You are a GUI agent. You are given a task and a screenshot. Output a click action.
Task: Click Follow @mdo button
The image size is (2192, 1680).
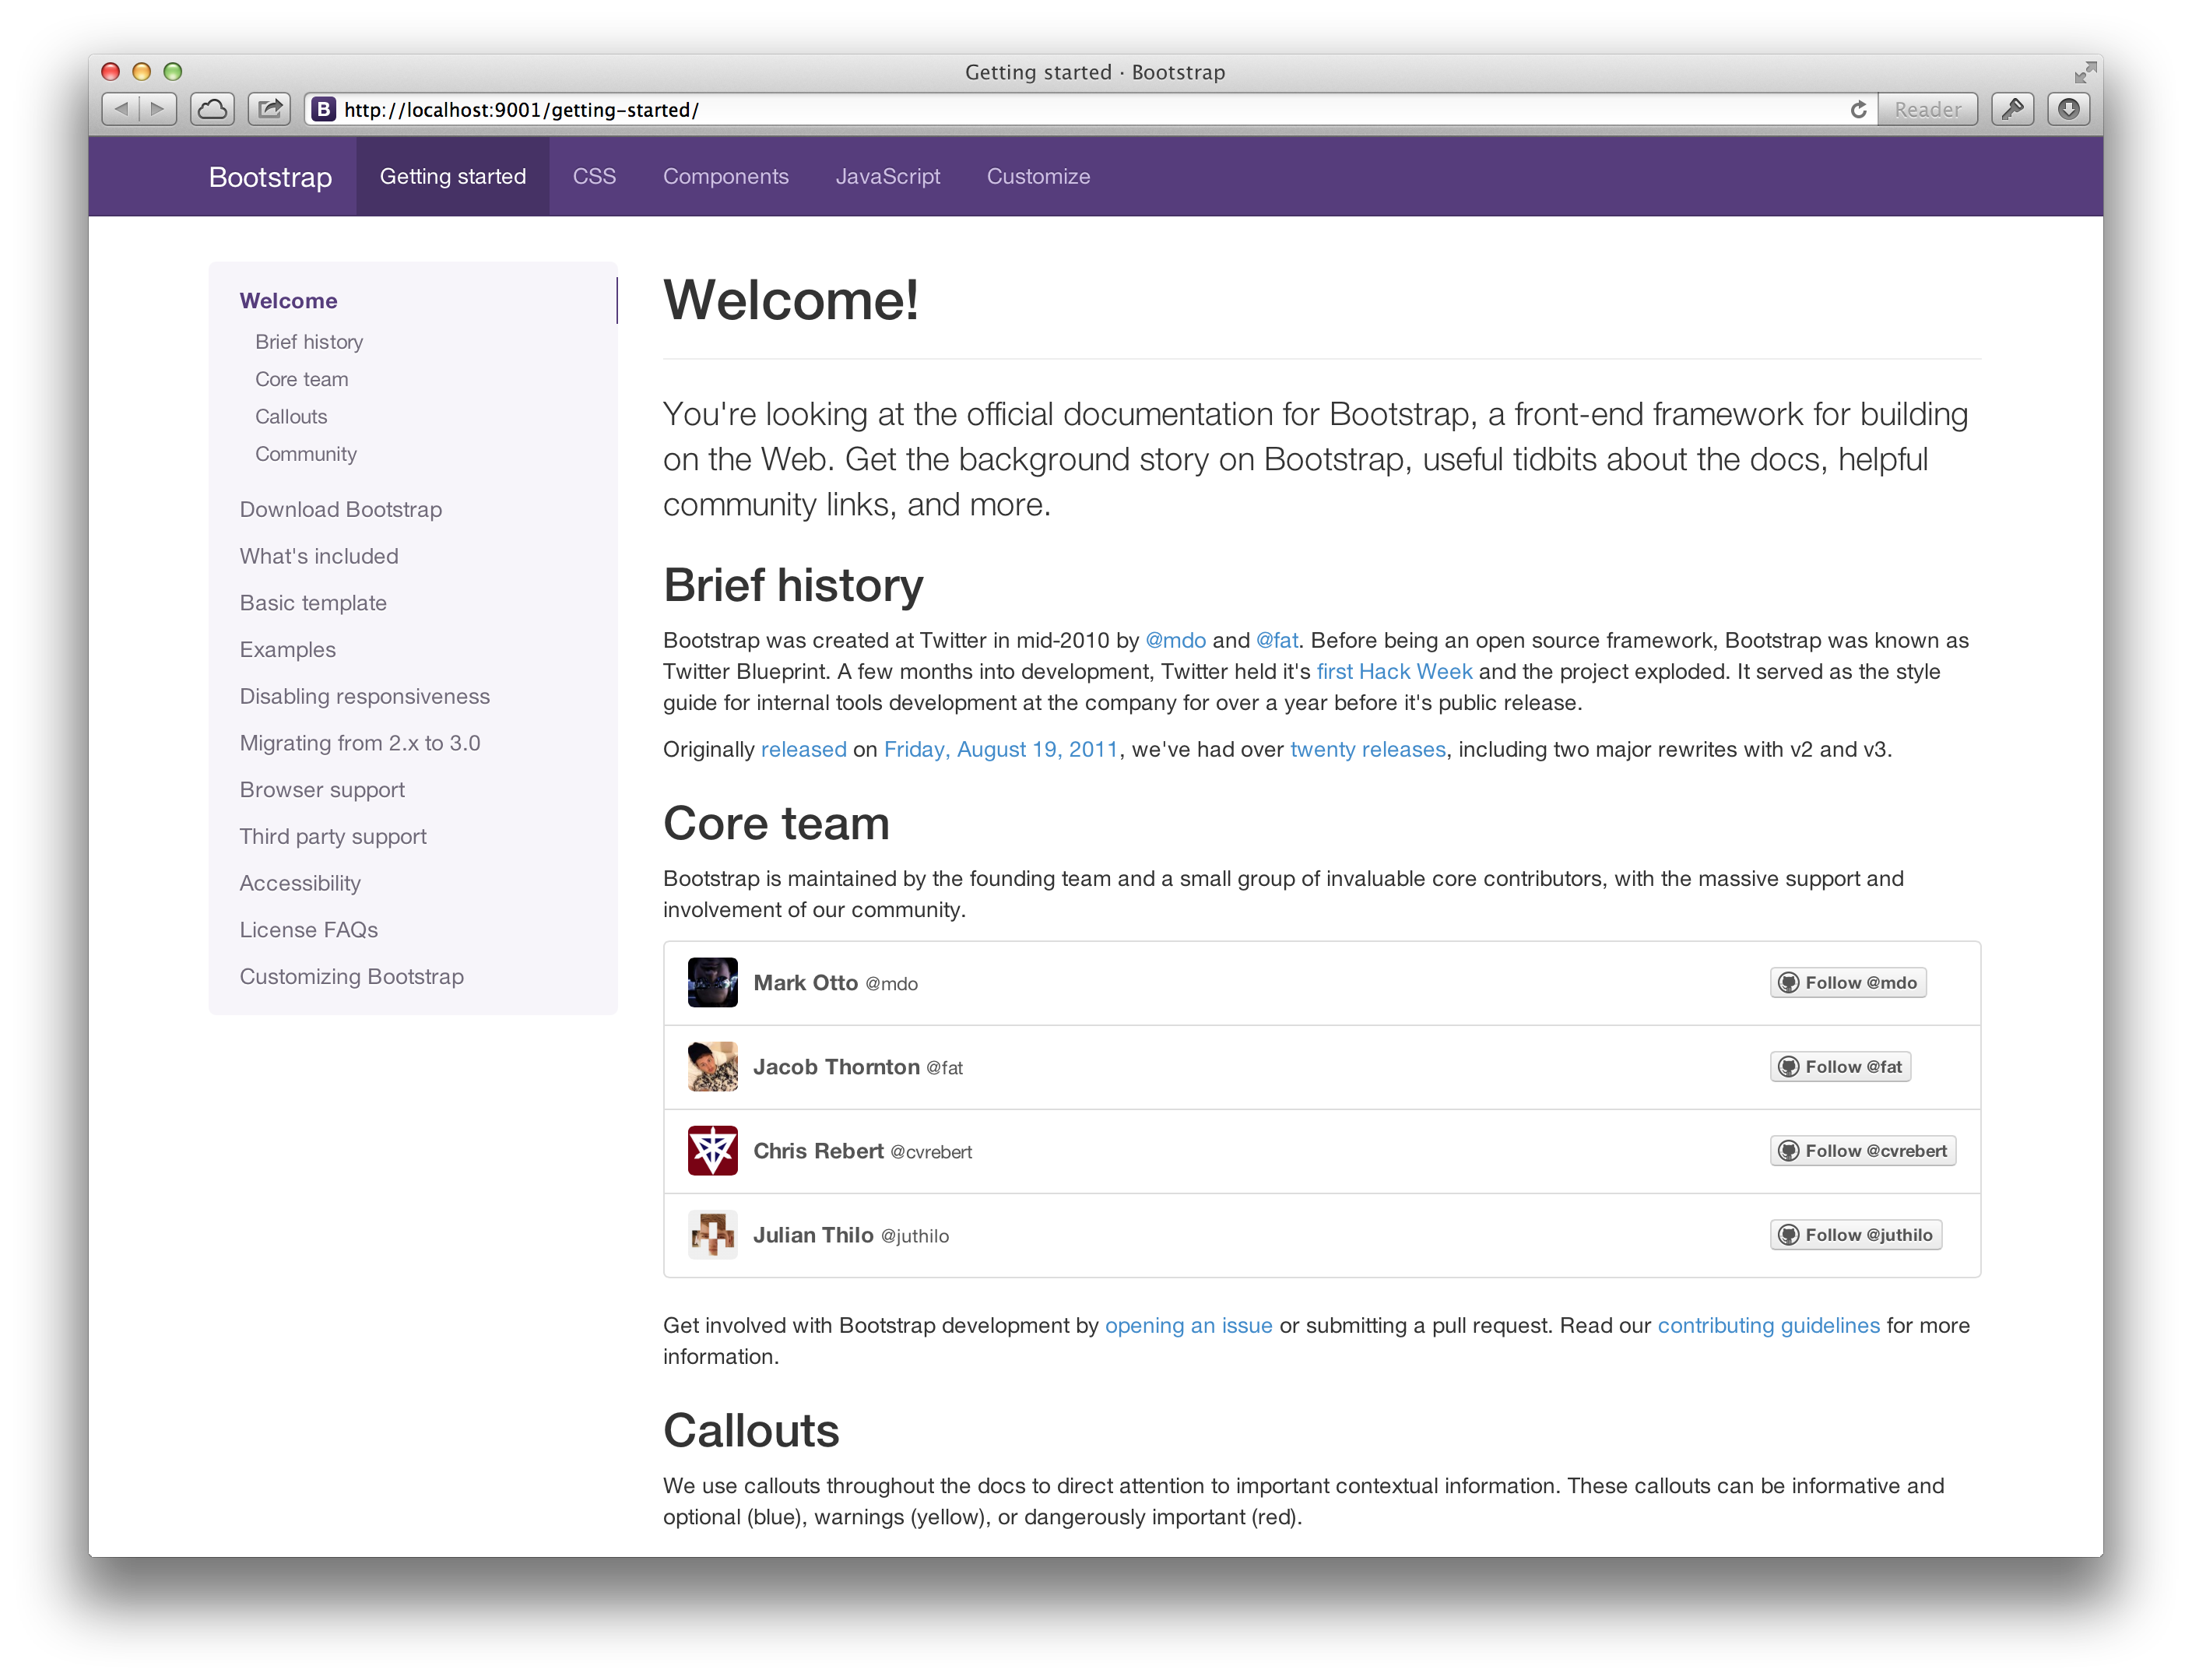point(1849,983)
